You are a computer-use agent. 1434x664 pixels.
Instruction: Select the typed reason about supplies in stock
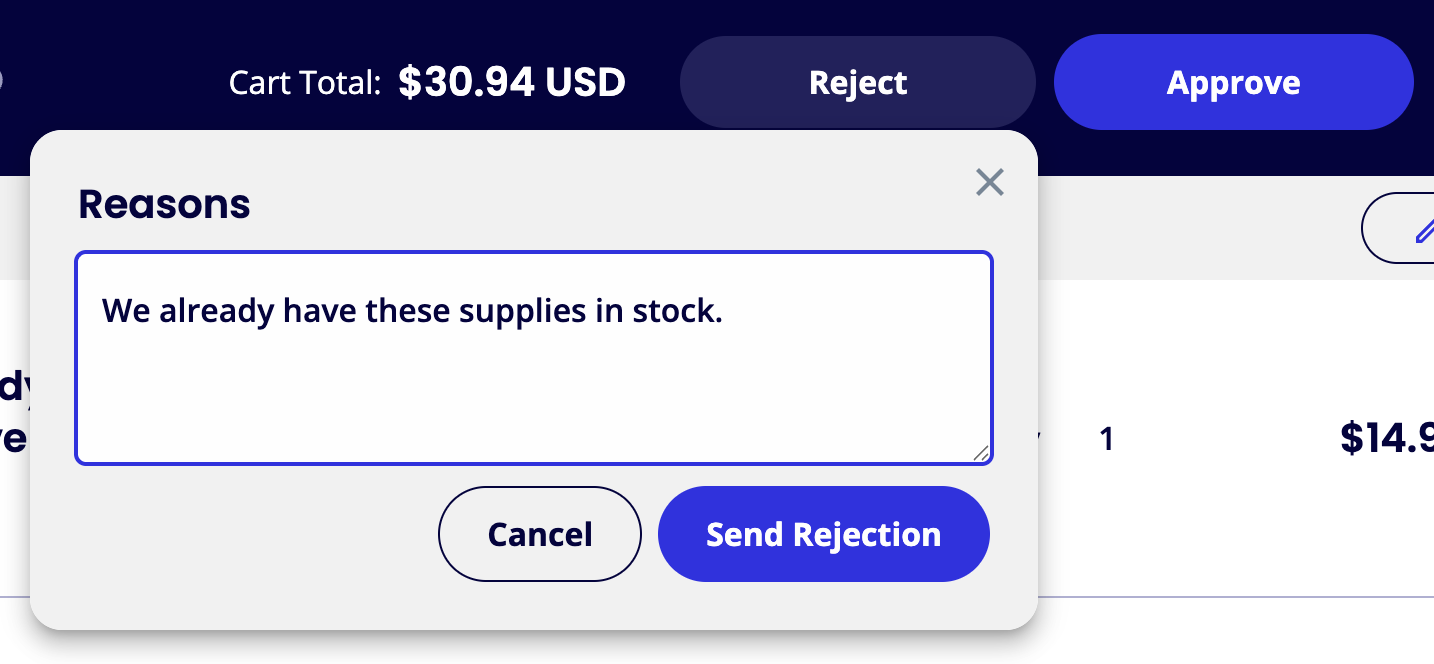[413, 310]
